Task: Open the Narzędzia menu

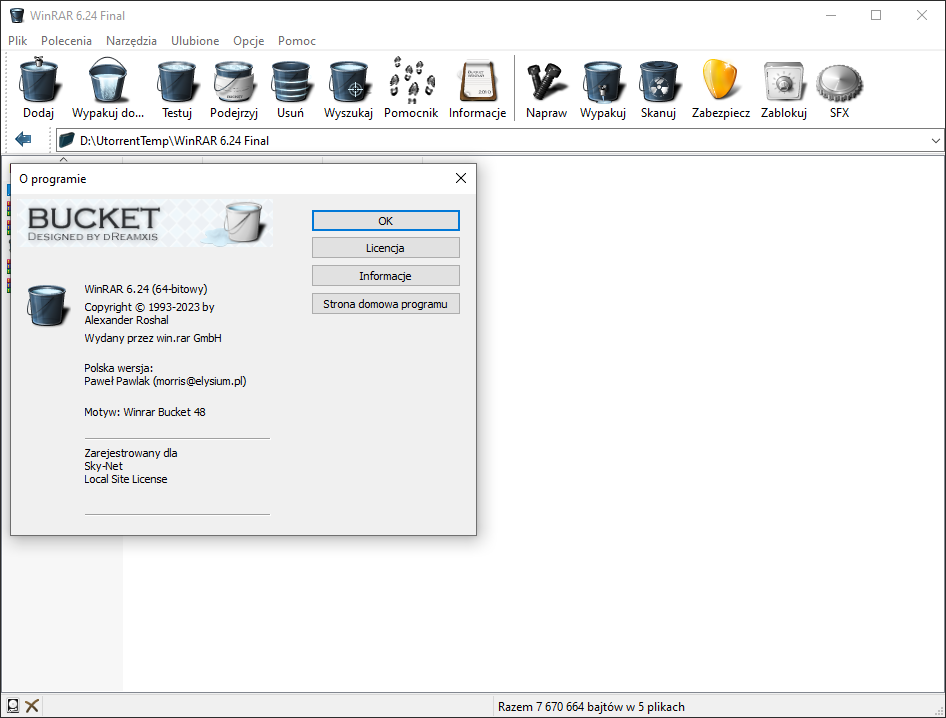Action: (x=132, y=40)
